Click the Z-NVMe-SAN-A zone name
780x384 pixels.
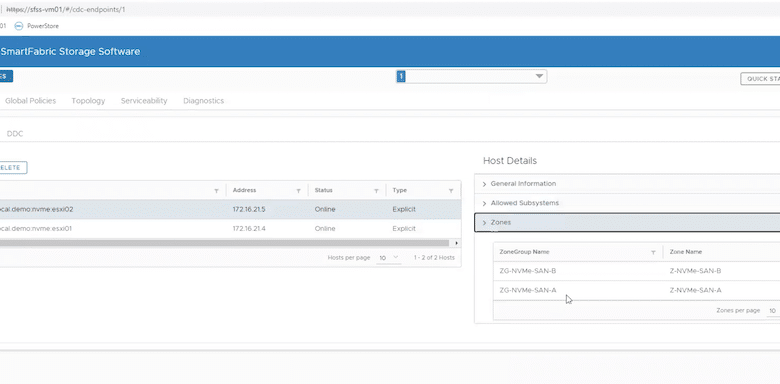tap(695, 290)
